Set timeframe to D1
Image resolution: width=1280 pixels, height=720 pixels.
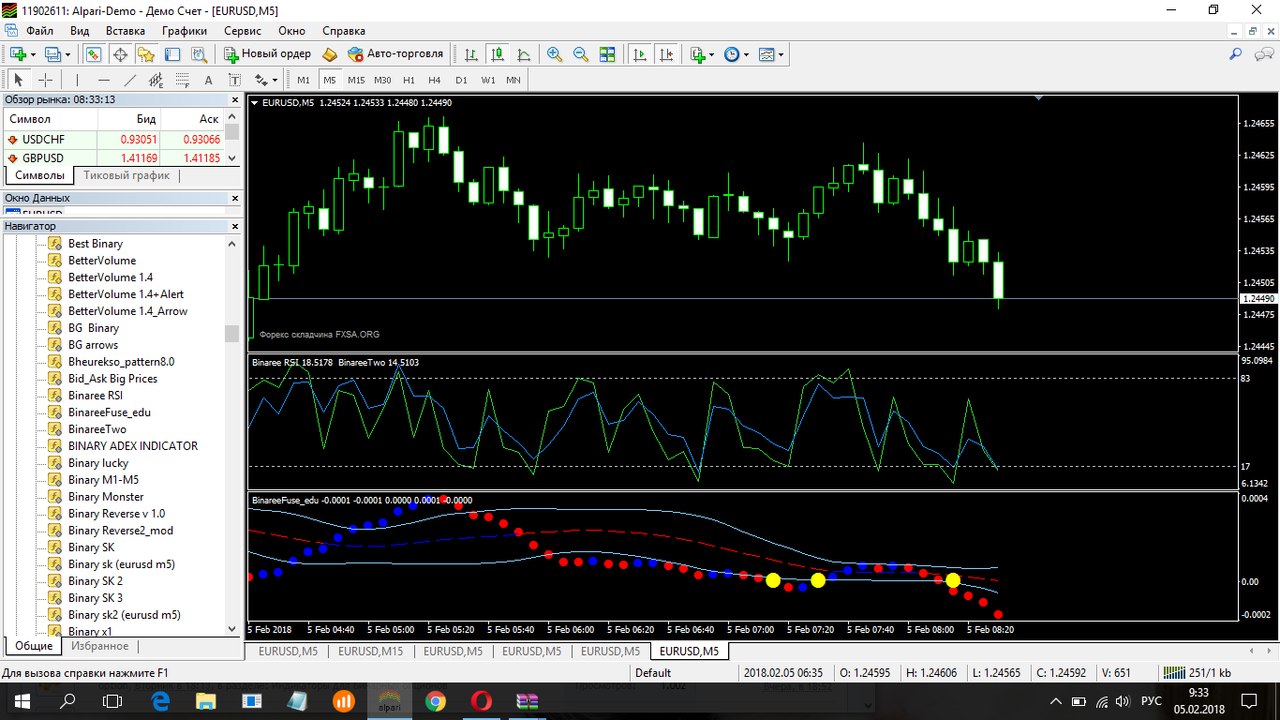coord(461,80)
